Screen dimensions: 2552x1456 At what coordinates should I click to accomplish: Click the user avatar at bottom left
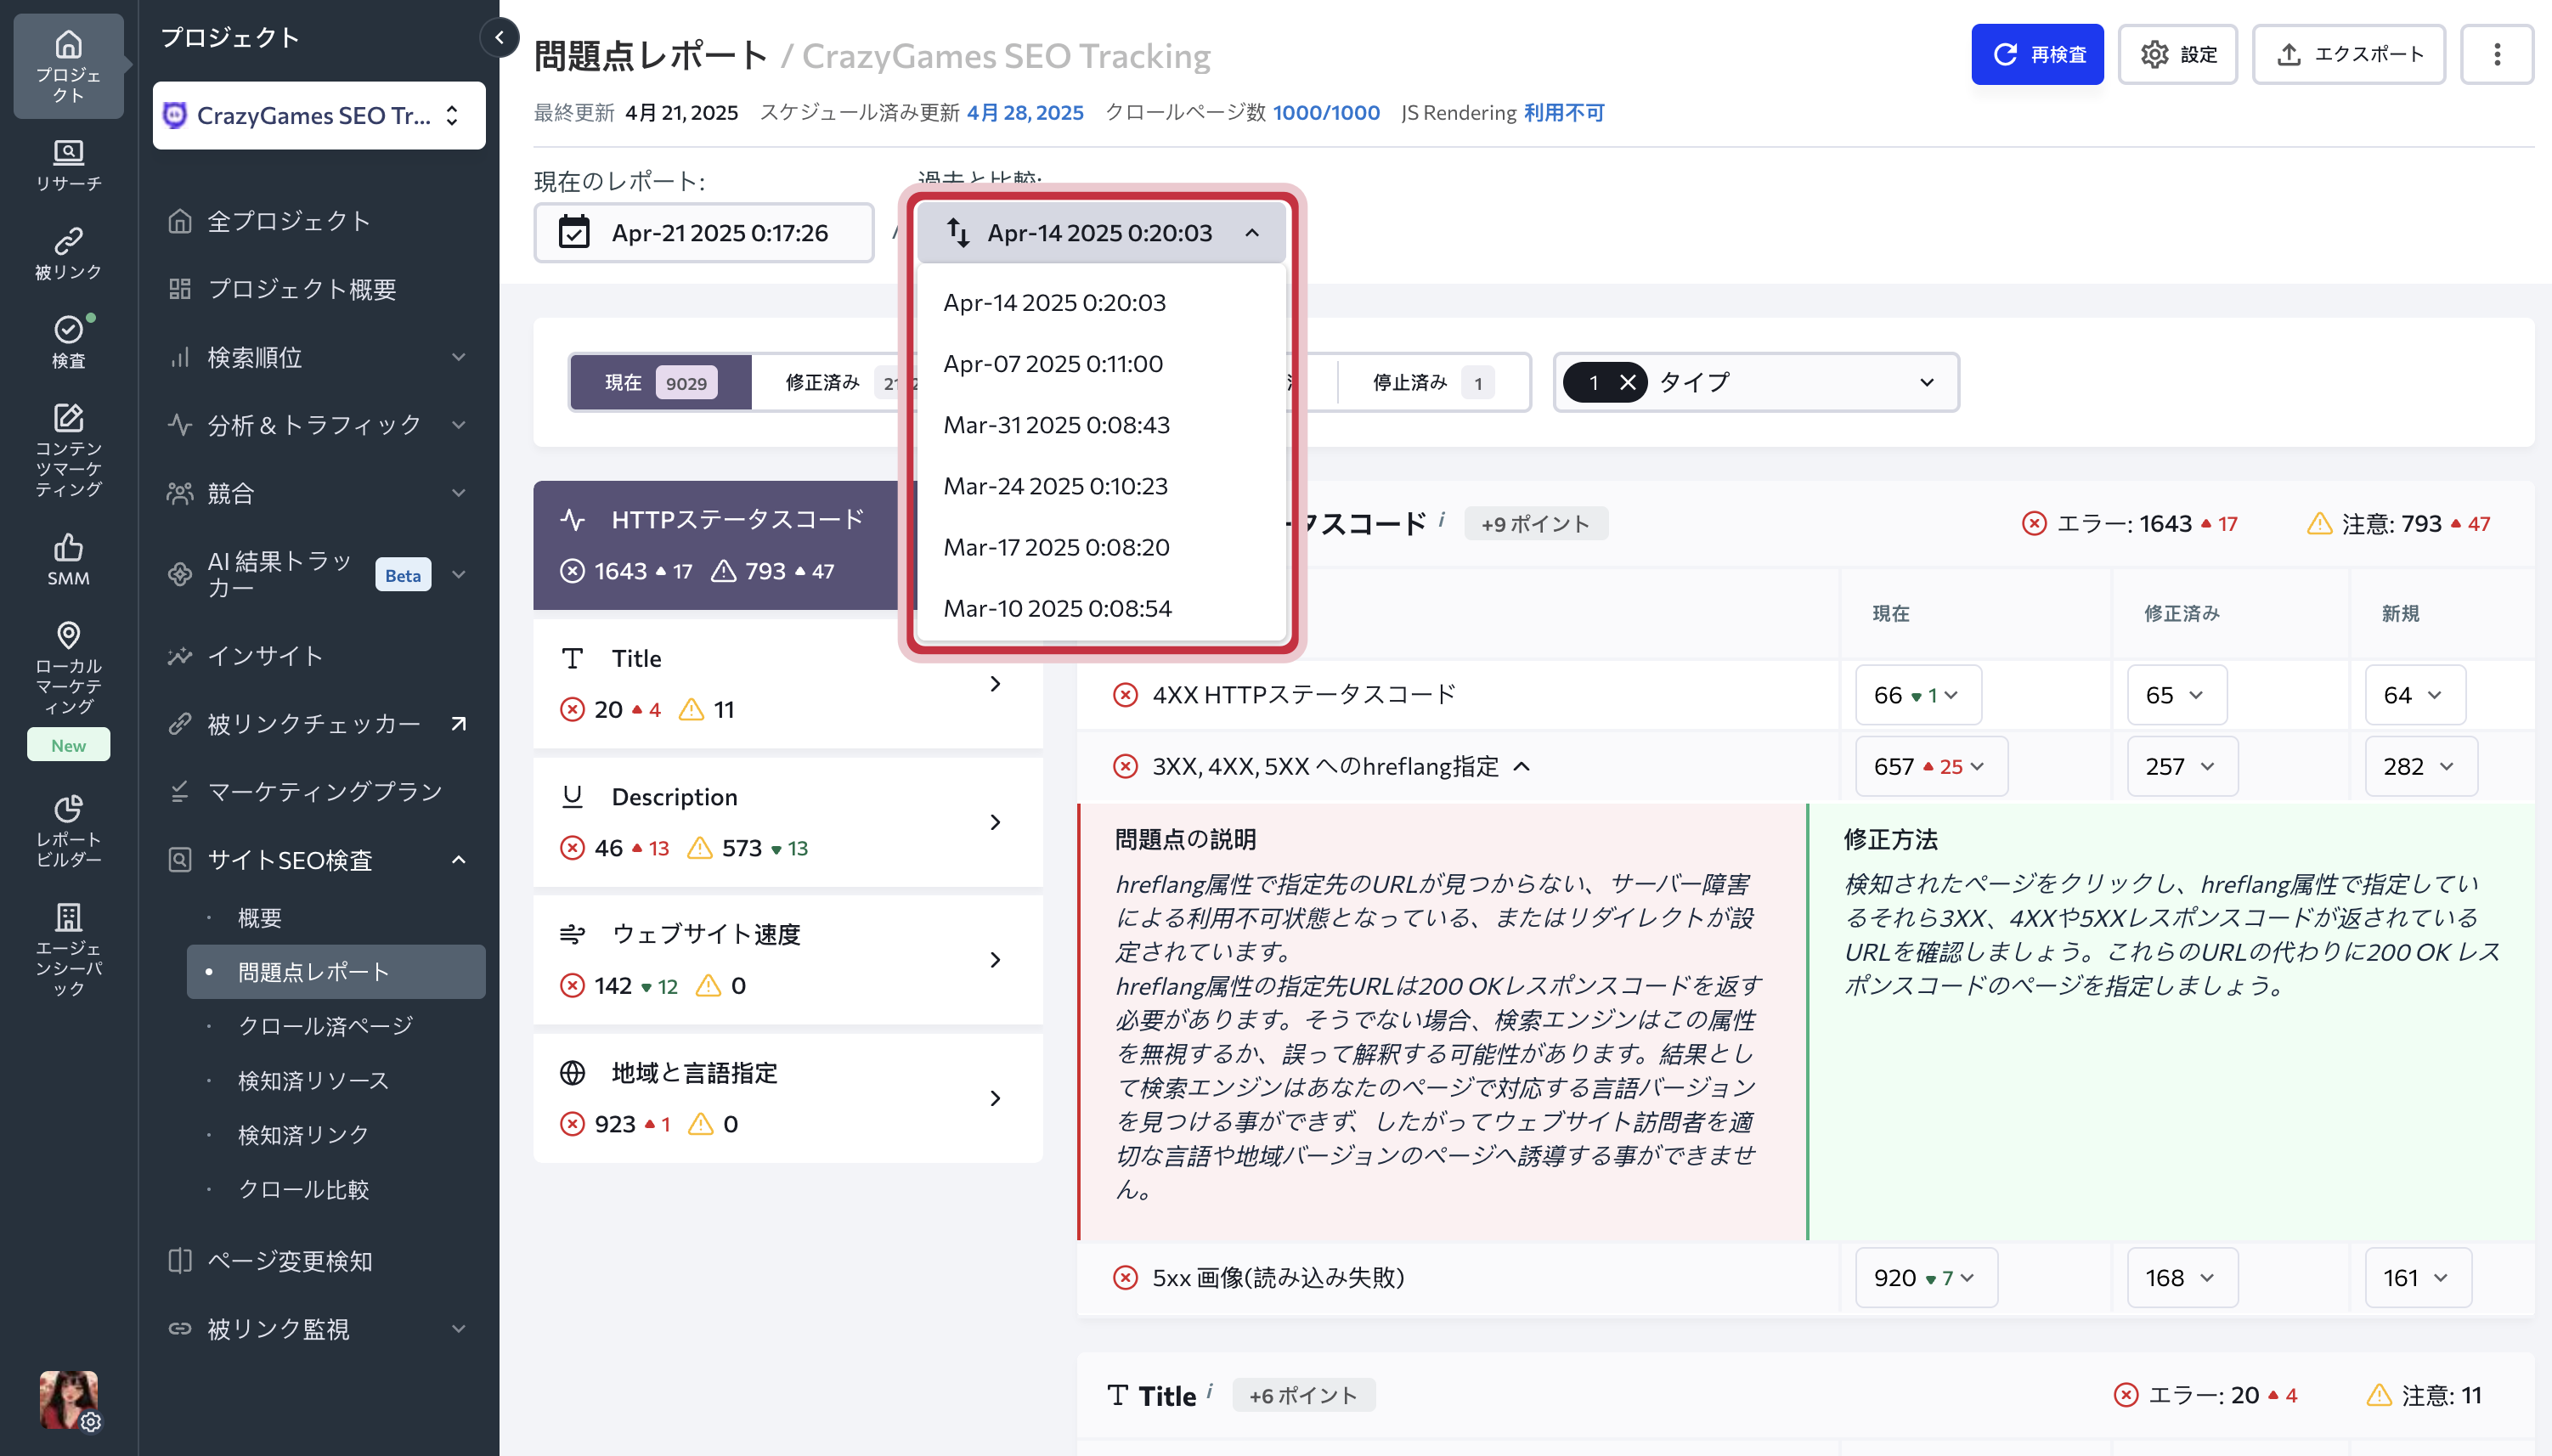pyautogui.click(x=68, y=1399)
